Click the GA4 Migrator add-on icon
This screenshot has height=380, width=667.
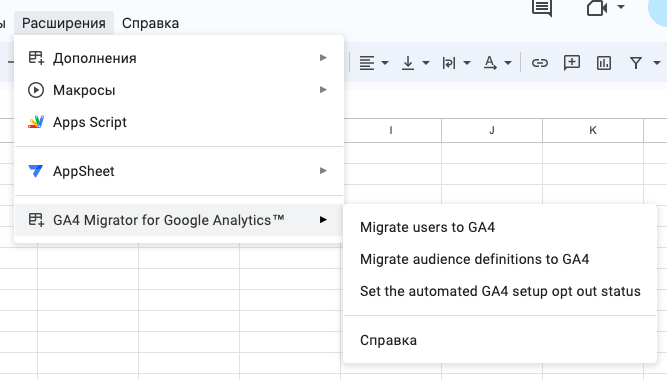pyautogui.click(x=36, y=220)
